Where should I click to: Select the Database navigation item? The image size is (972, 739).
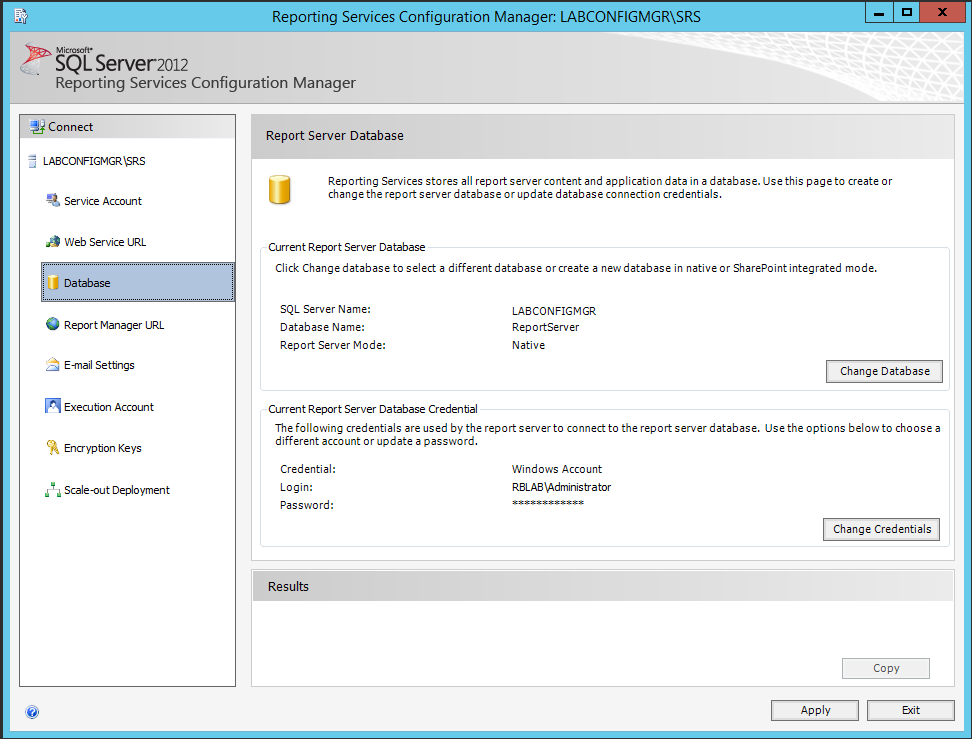coord(138,282)
